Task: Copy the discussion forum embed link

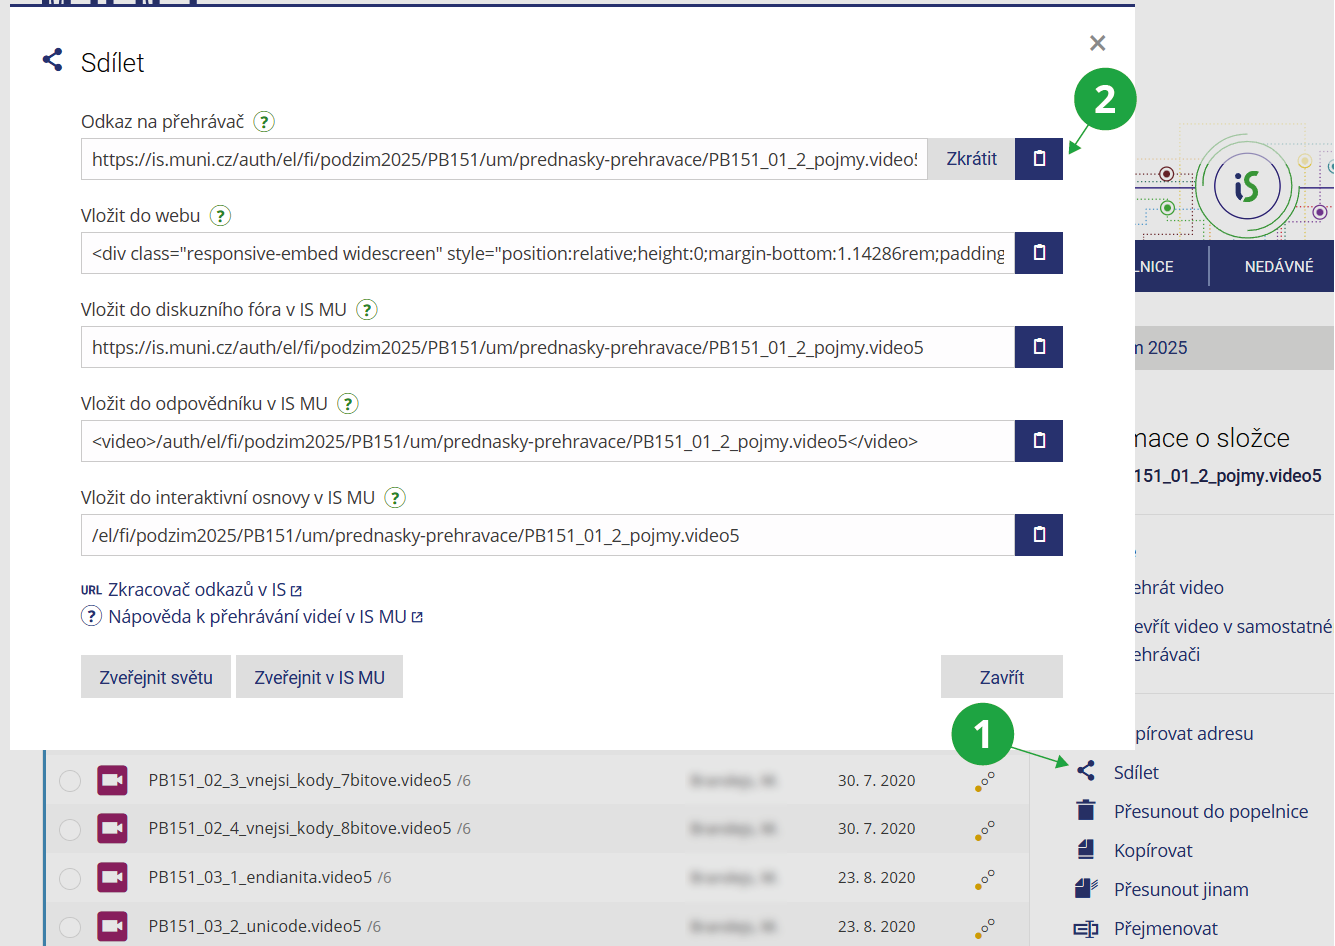Action: (1038, 347)
